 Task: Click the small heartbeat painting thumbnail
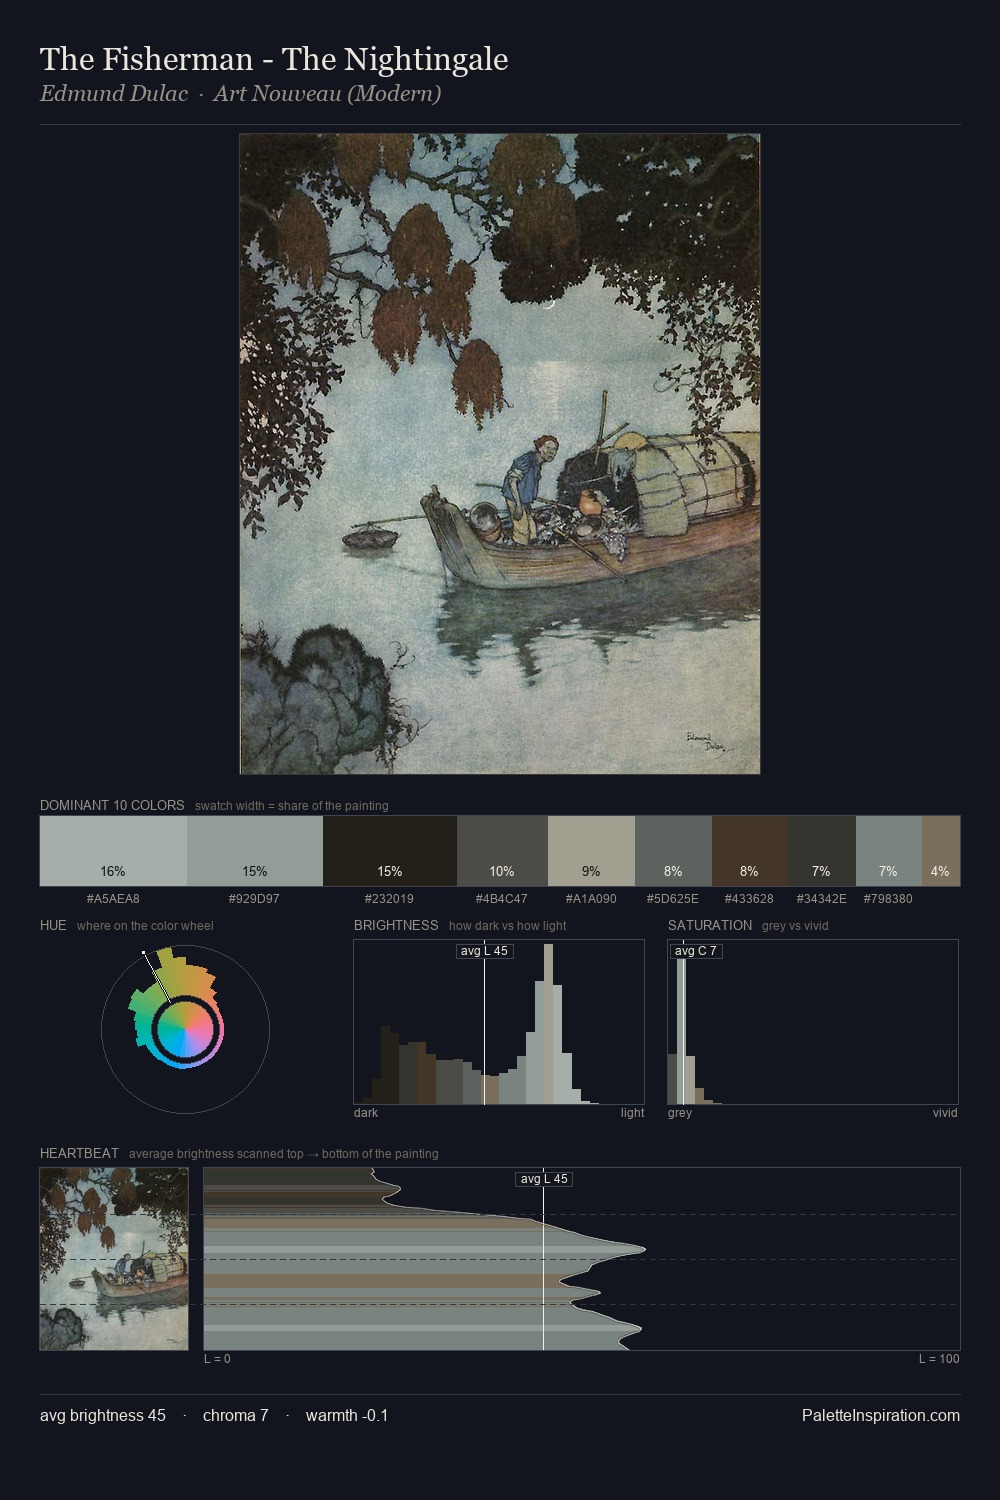pyautogui.click(x=114, y=1259)
